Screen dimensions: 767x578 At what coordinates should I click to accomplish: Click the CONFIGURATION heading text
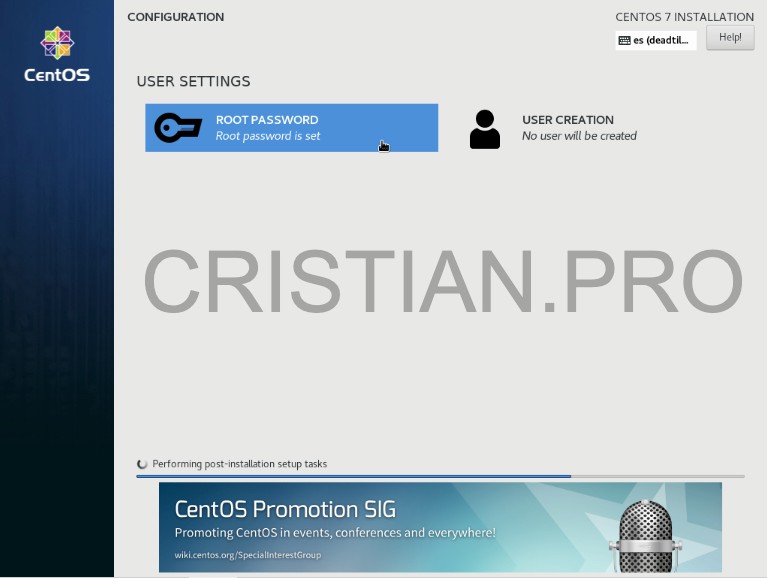click(176, 17)
